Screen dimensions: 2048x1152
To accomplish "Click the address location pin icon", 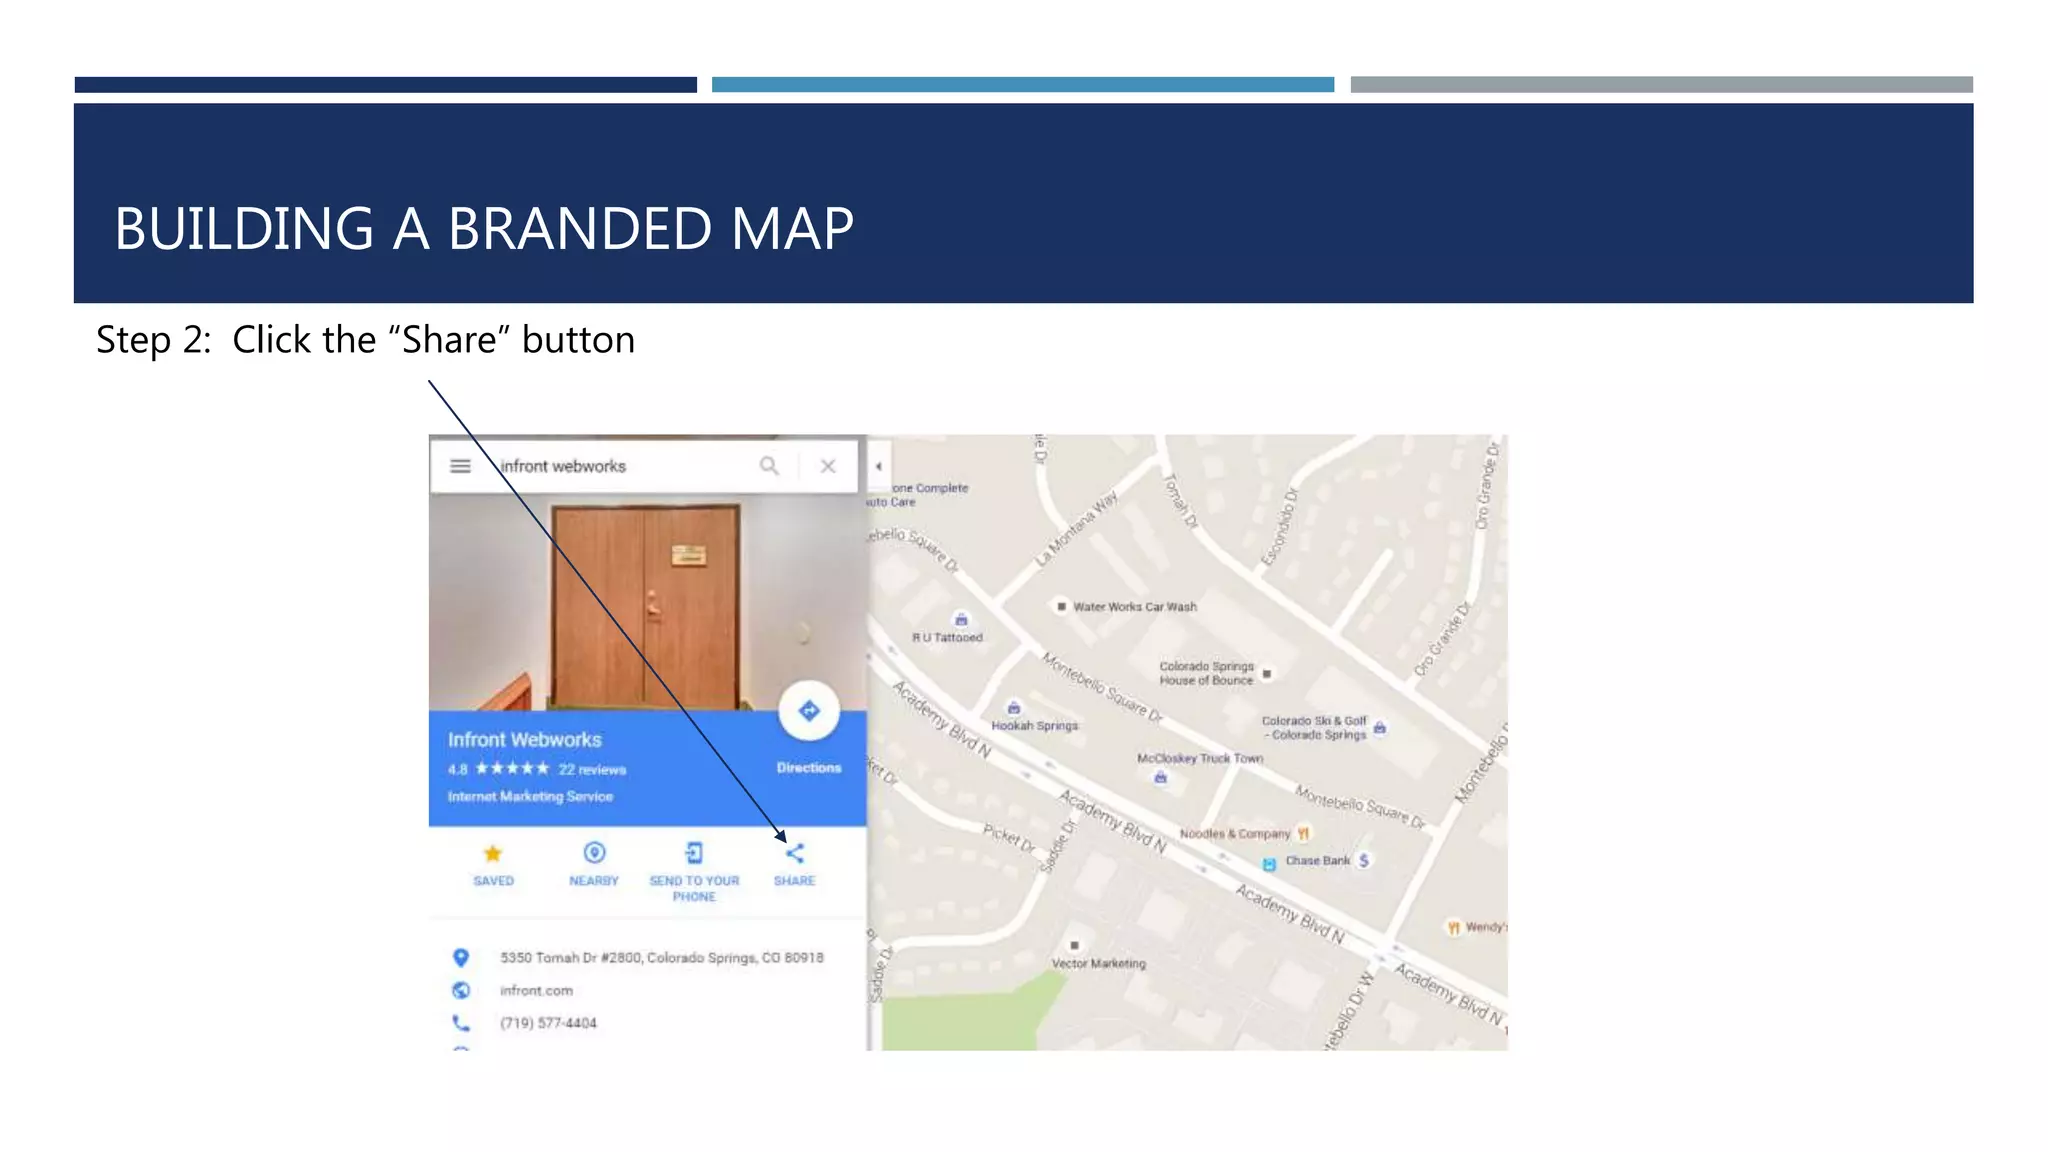I will point(461,957).
